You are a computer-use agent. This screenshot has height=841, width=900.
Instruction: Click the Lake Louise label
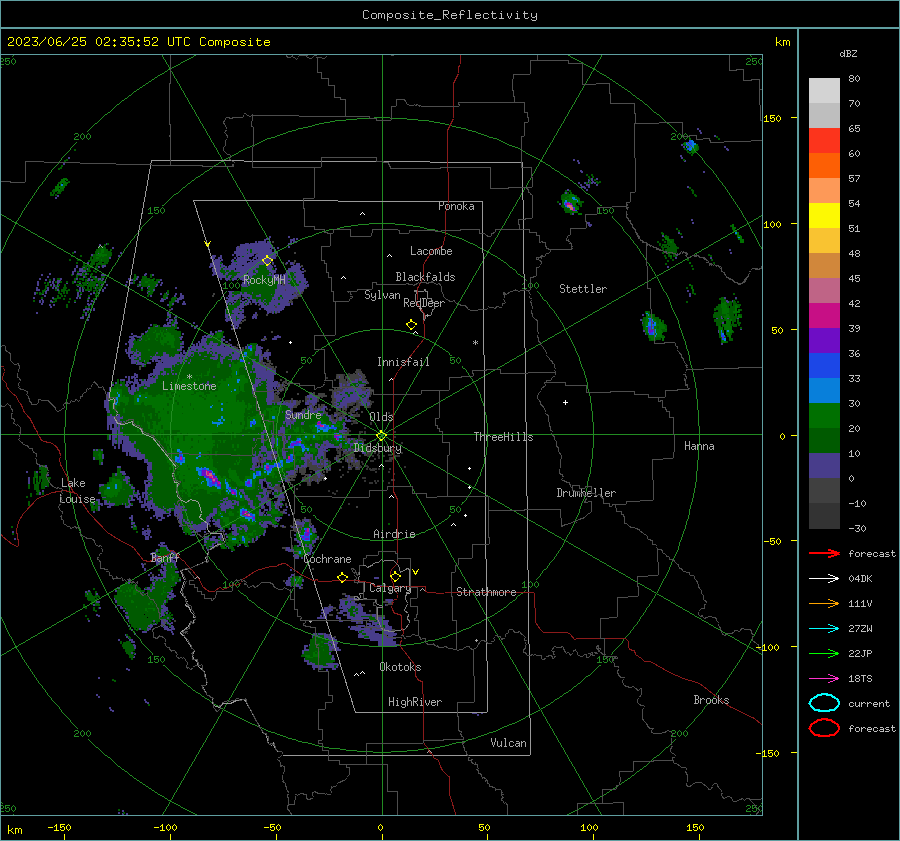(x=77, y=491)
